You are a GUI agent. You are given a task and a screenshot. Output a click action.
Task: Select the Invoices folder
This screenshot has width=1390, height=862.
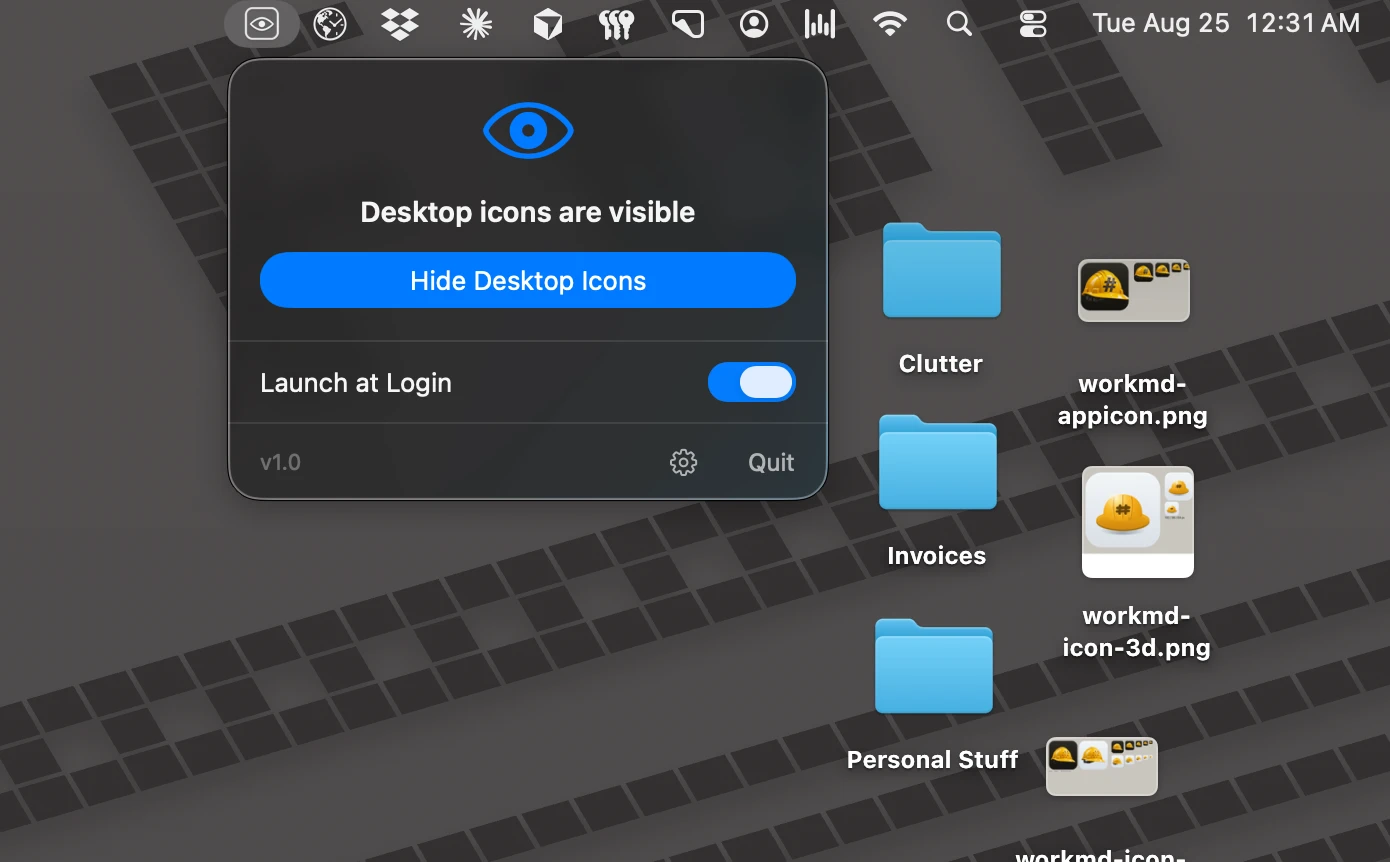pos(938,463)
